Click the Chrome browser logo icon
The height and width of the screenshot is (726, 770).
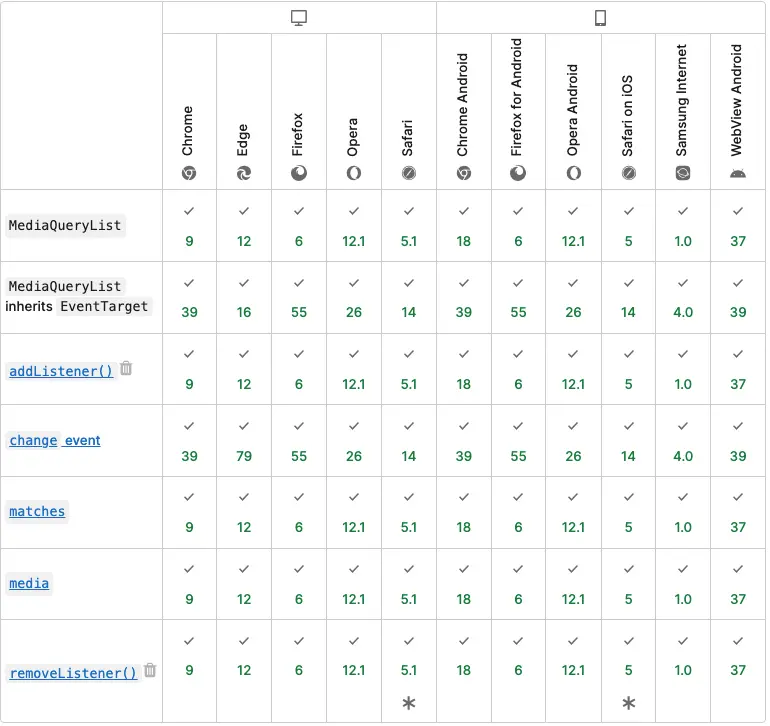pos(188,173)
